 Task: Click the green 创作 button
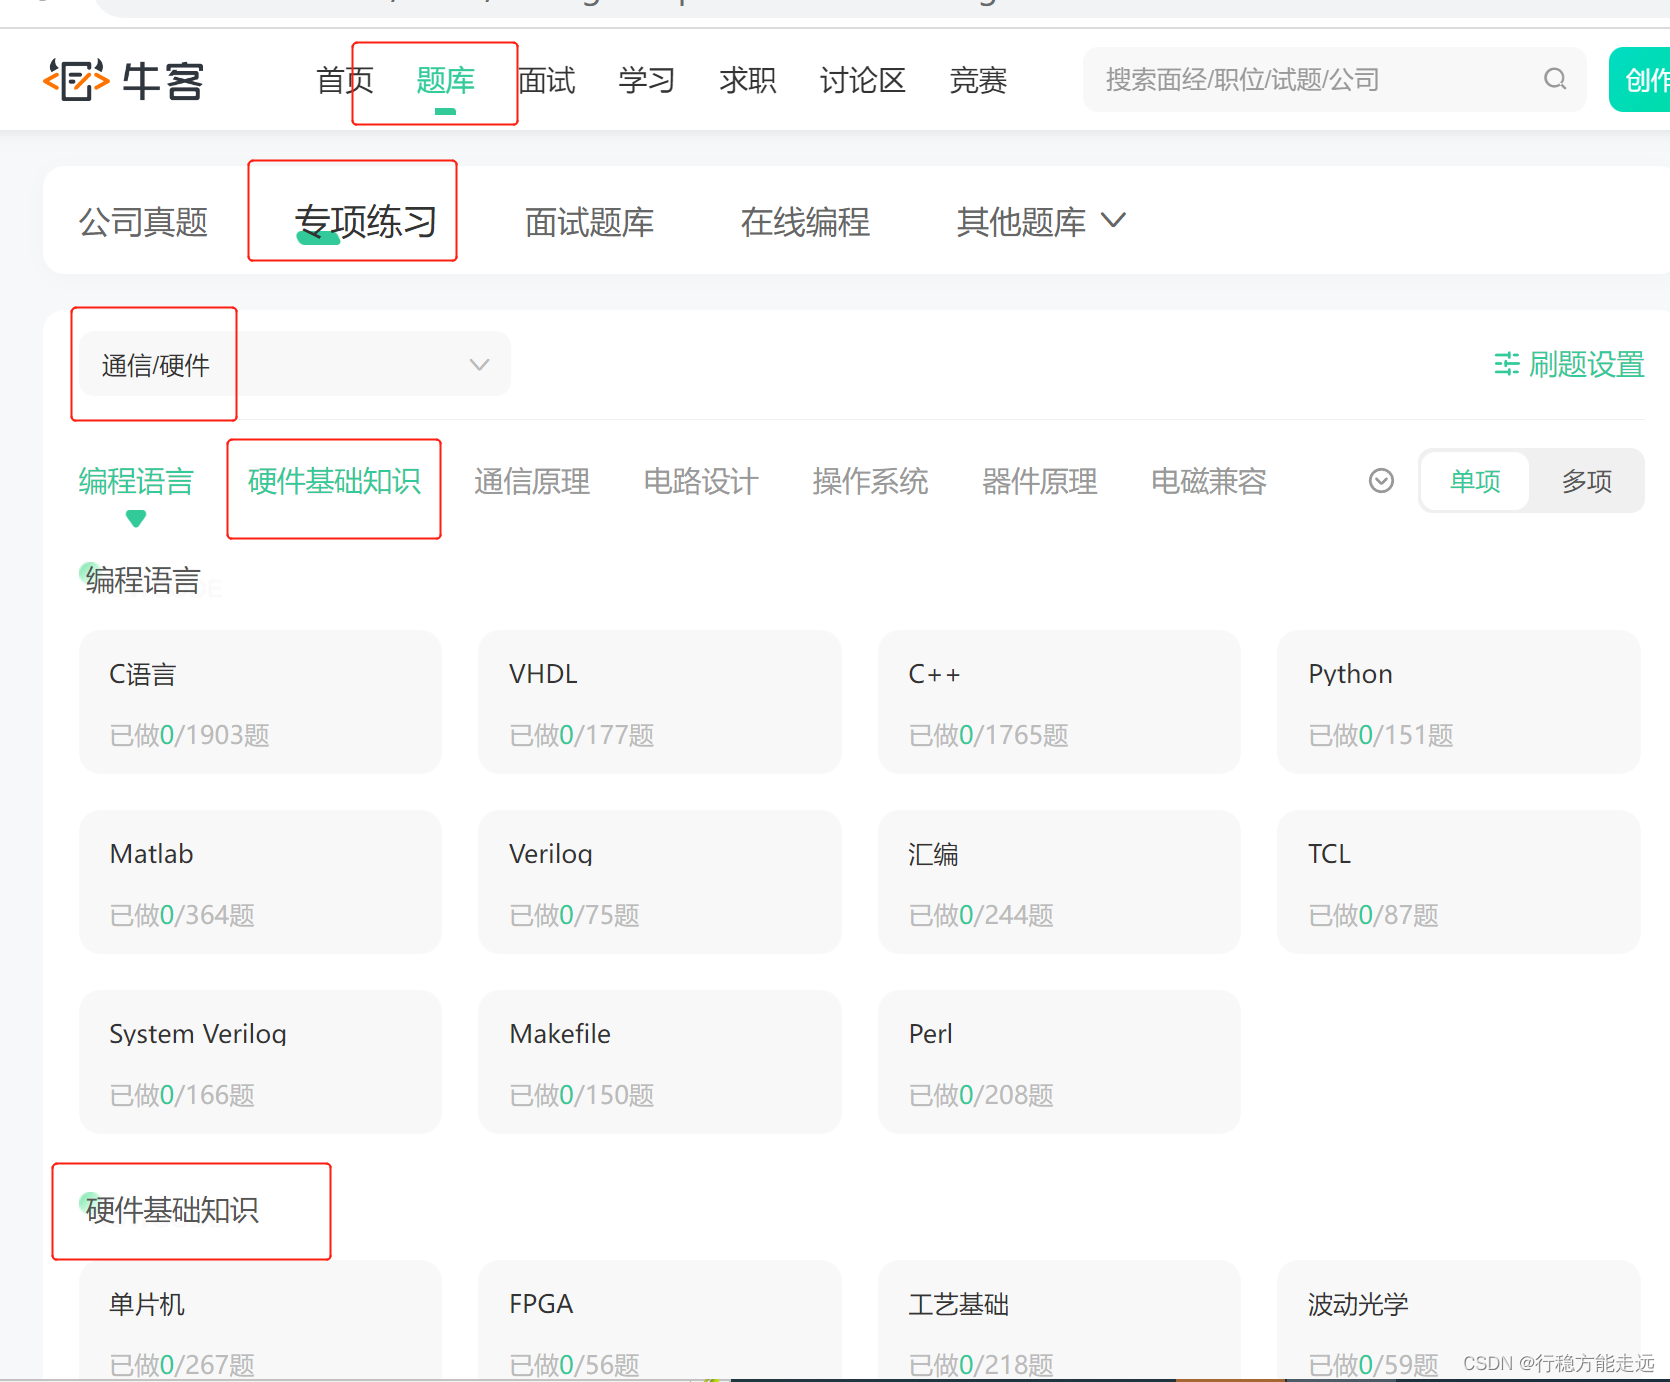(1640, 79)
